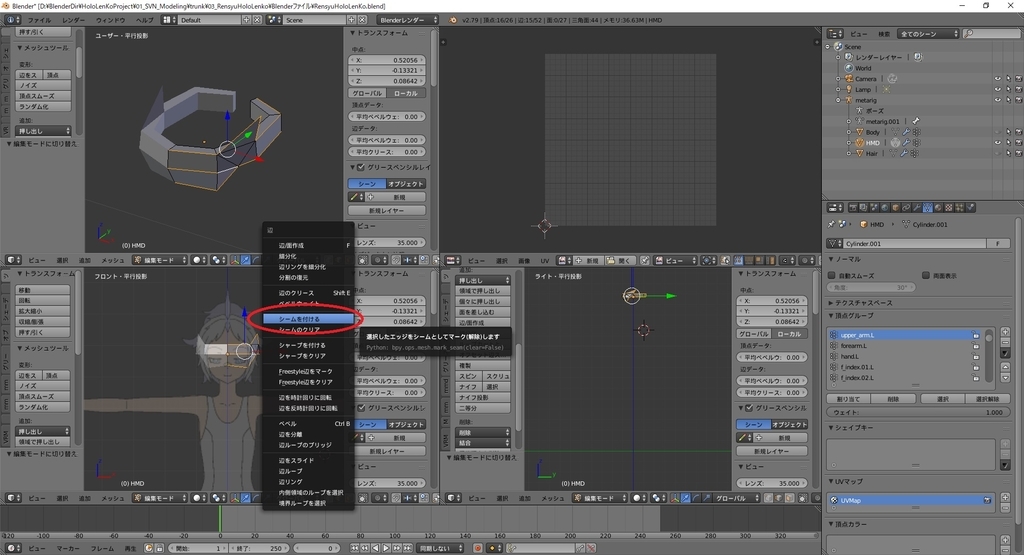Open the ヘルプ menu in the top bar

[144, 20]
